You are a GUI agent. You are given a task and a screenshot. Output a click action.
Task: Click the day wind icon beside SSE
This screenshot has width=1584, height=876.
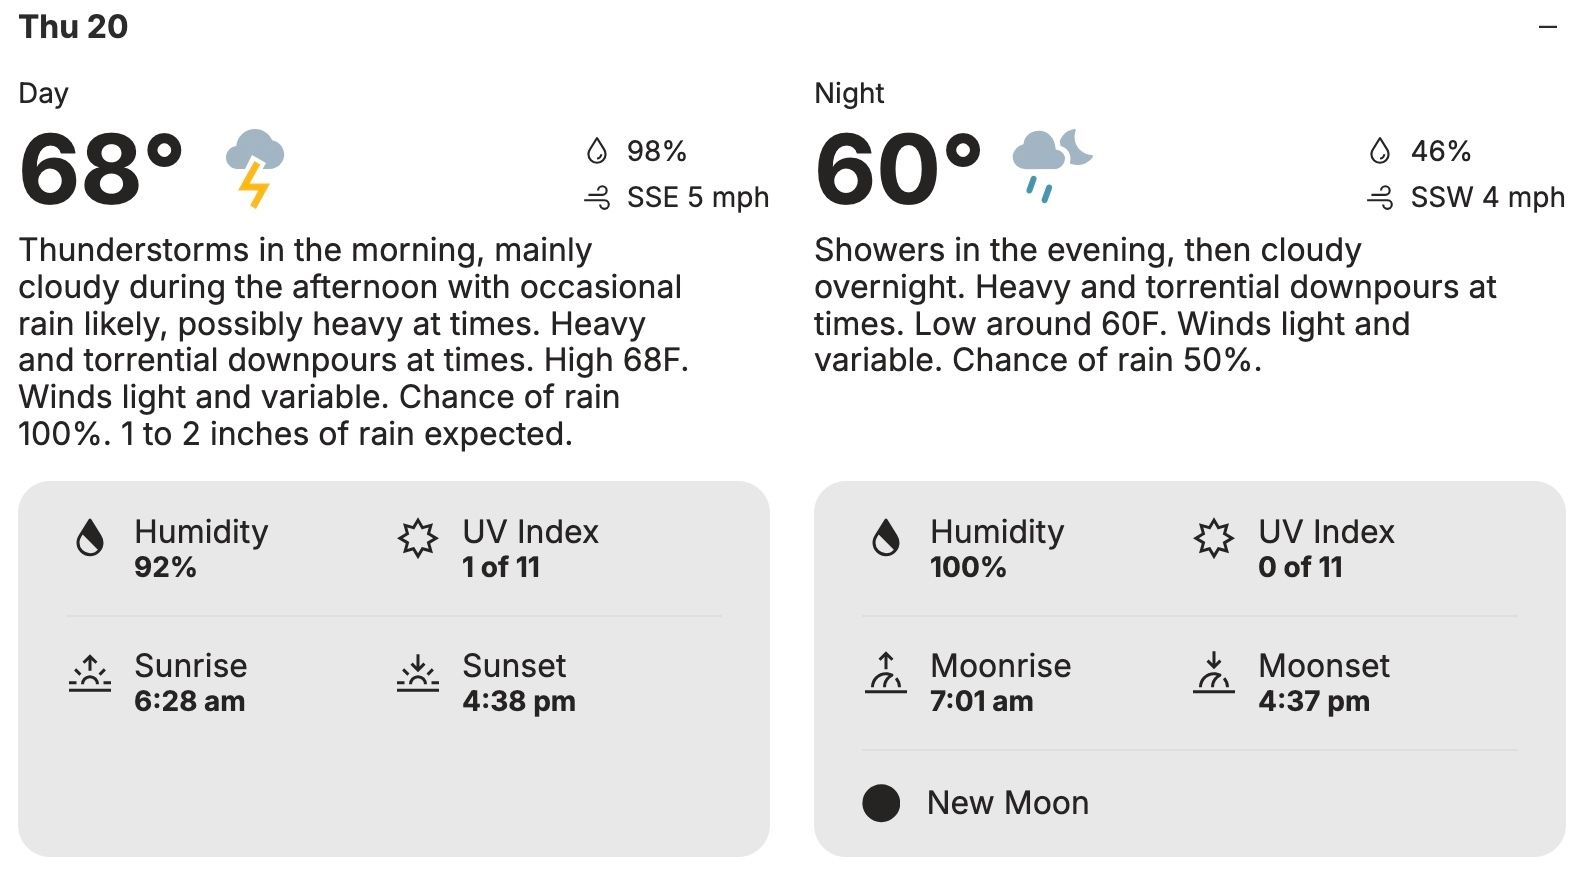[597, 198]
